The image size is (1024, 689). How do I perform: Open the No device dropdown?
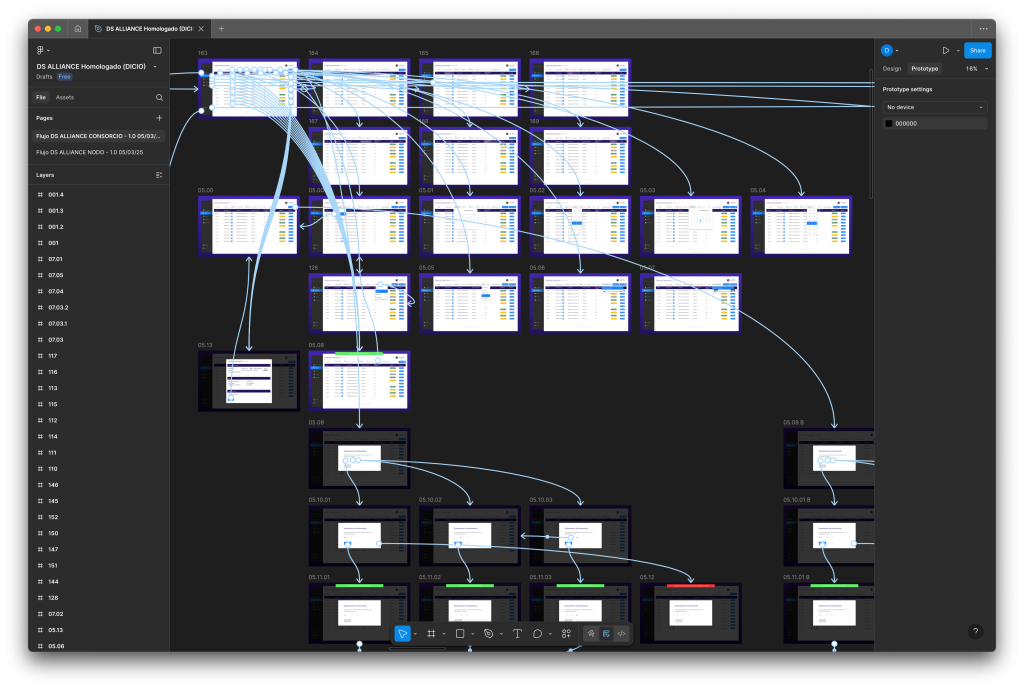pos(935,107)
